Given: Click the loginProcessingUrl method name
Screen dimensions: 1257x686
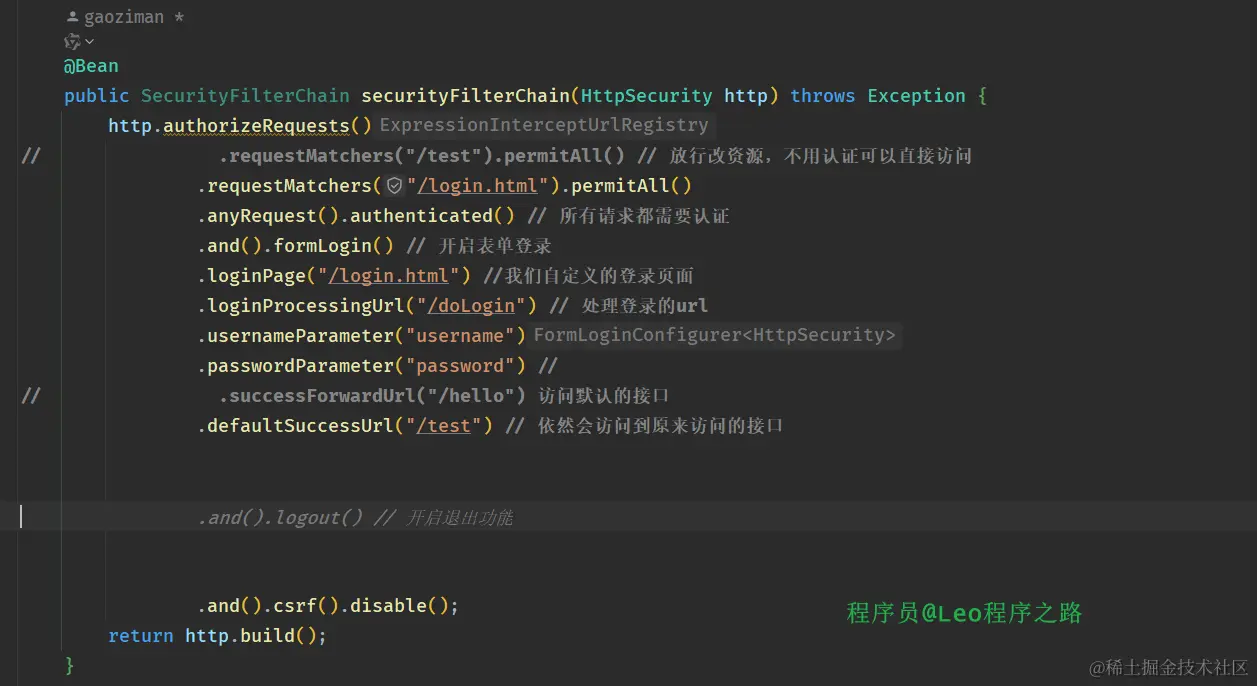Looking at the screenshot, I should click(306, 306).
